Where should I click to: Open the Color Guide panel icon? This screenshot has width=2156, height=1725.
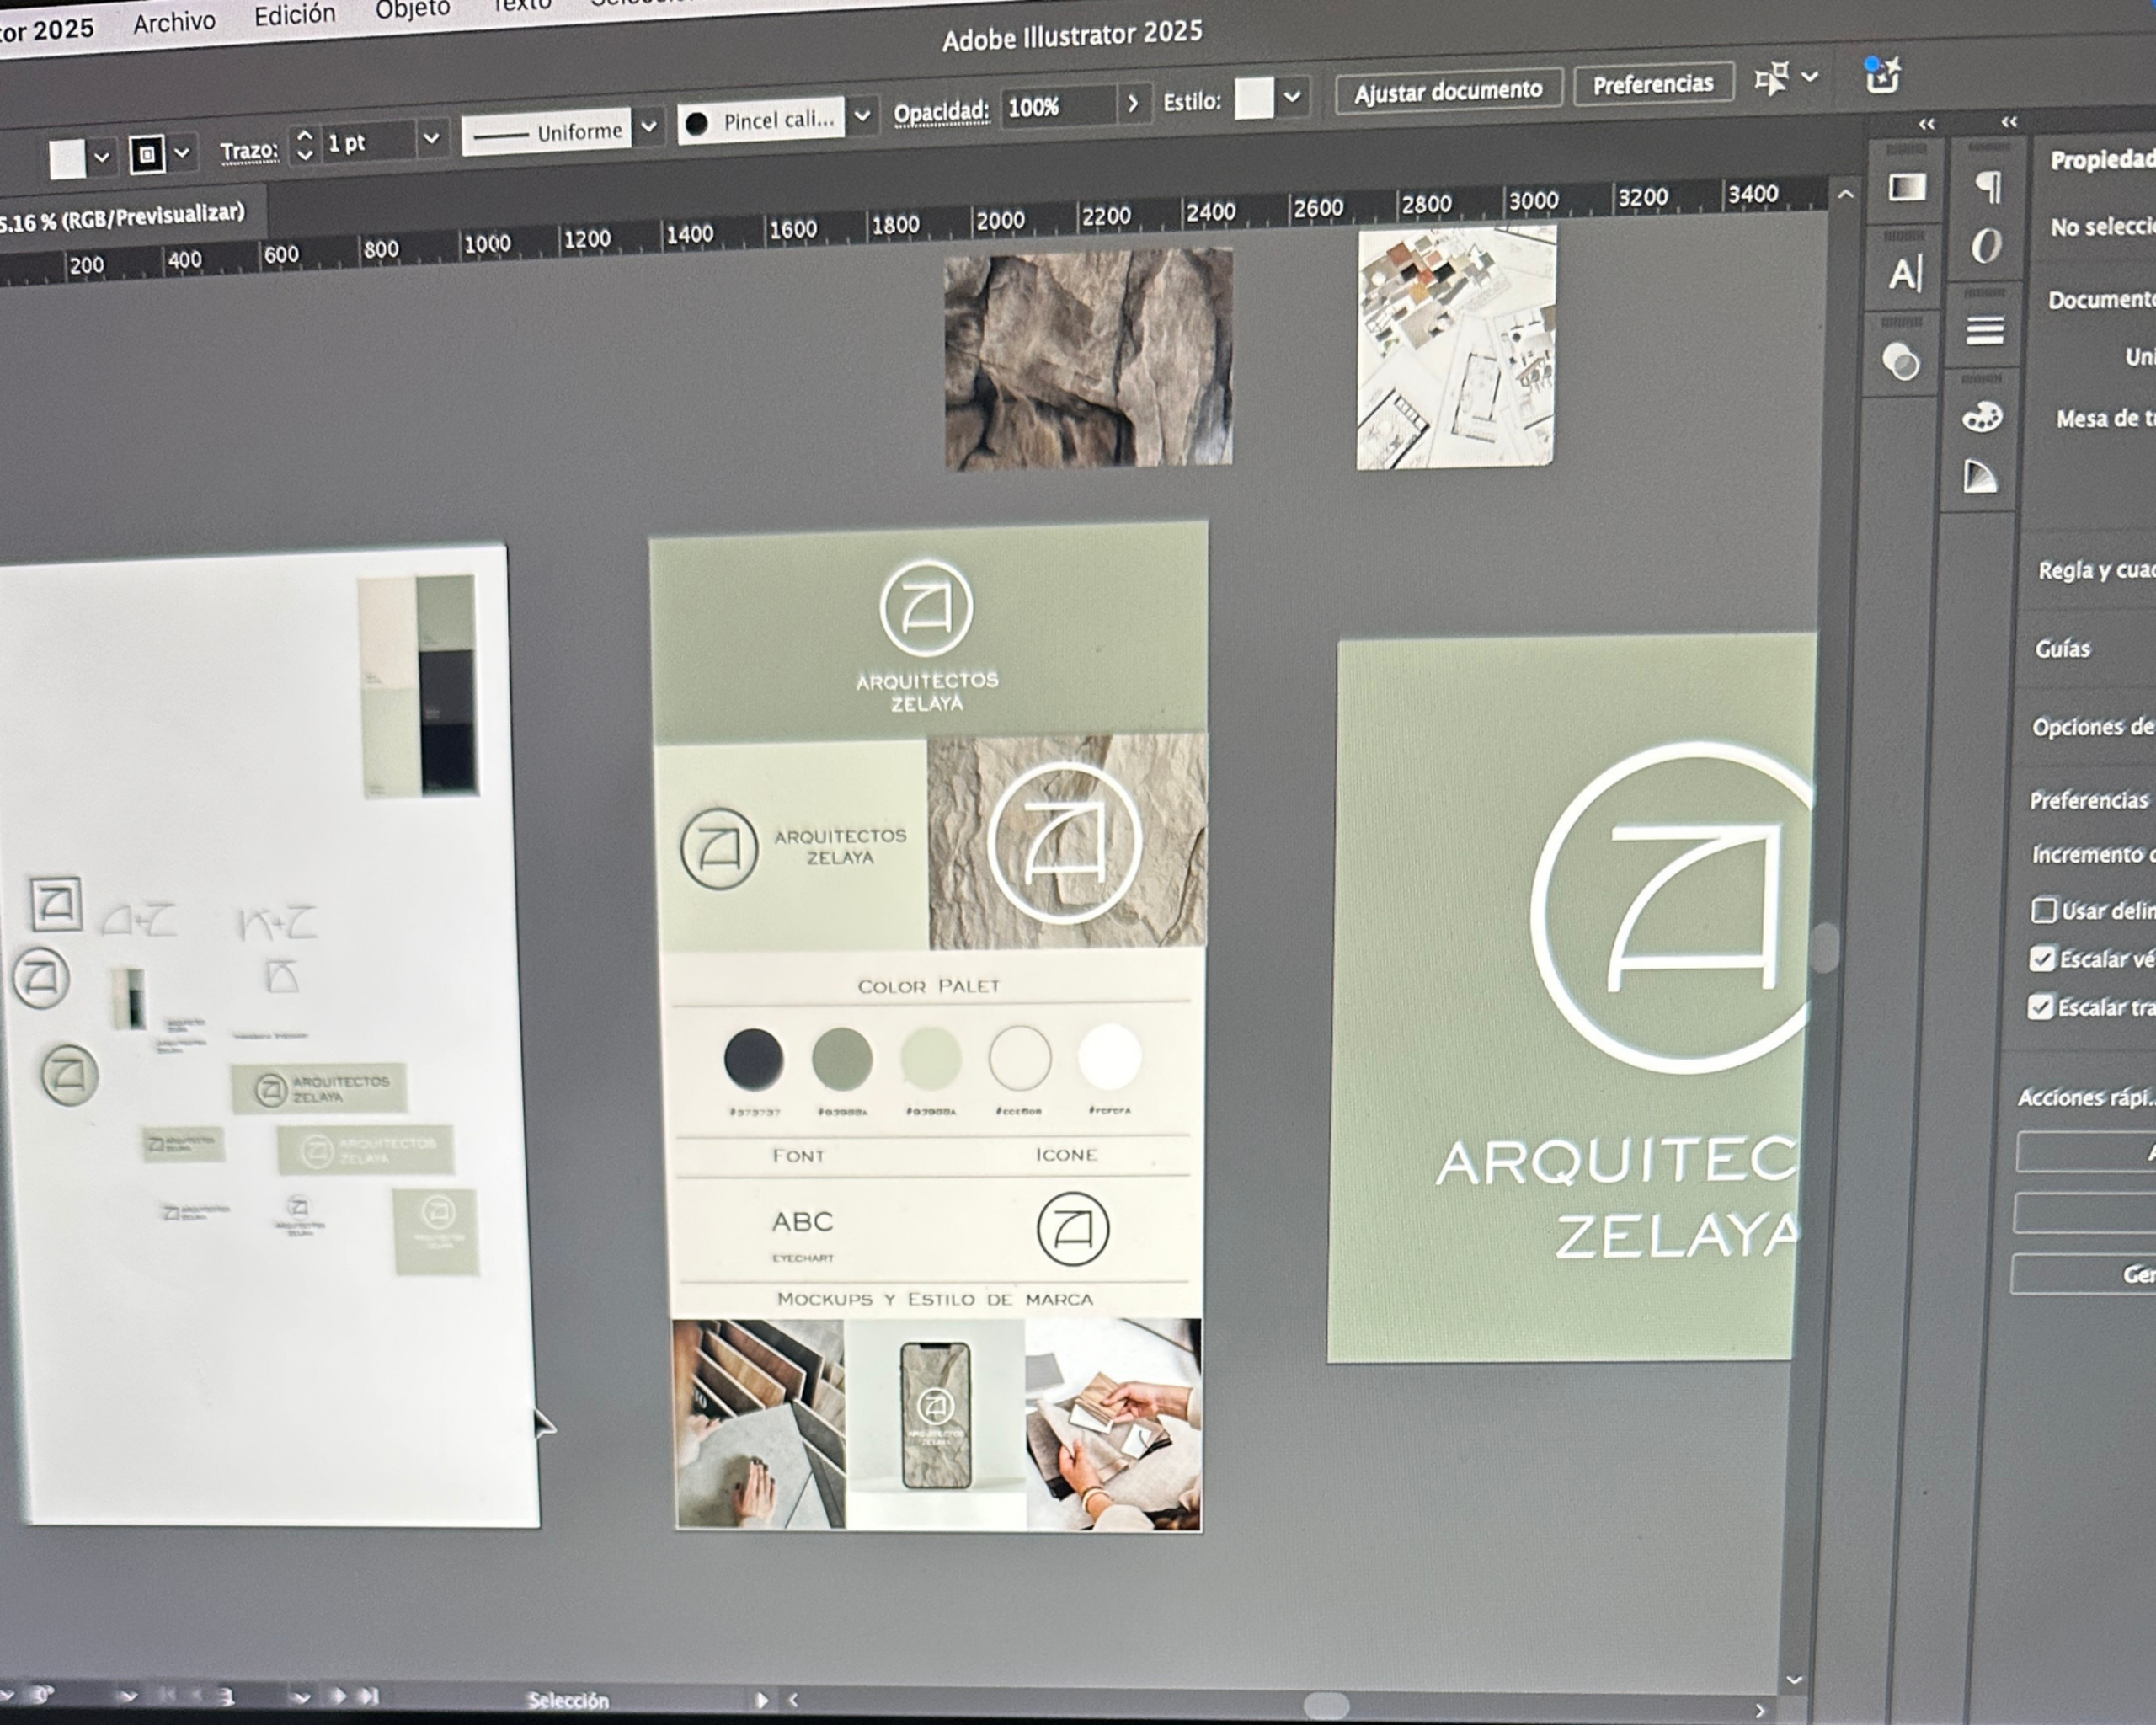coord(1980,477)
